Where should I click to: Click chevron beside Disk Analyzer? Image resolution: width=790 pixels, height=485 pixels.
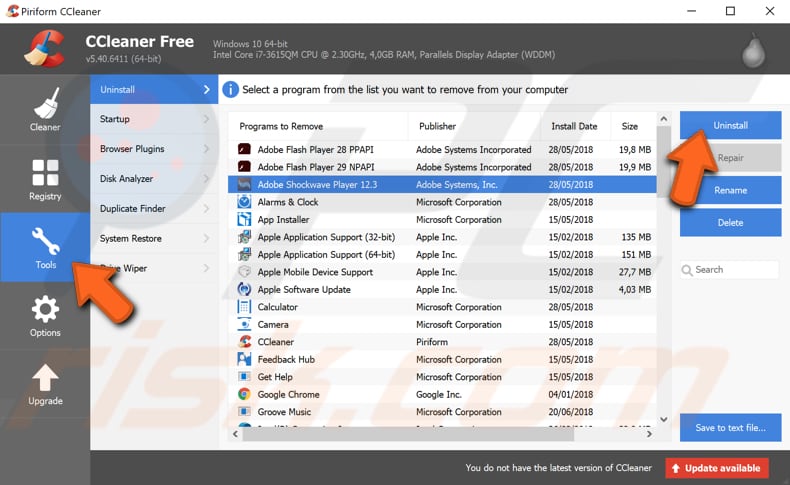[x=207, y=179]
